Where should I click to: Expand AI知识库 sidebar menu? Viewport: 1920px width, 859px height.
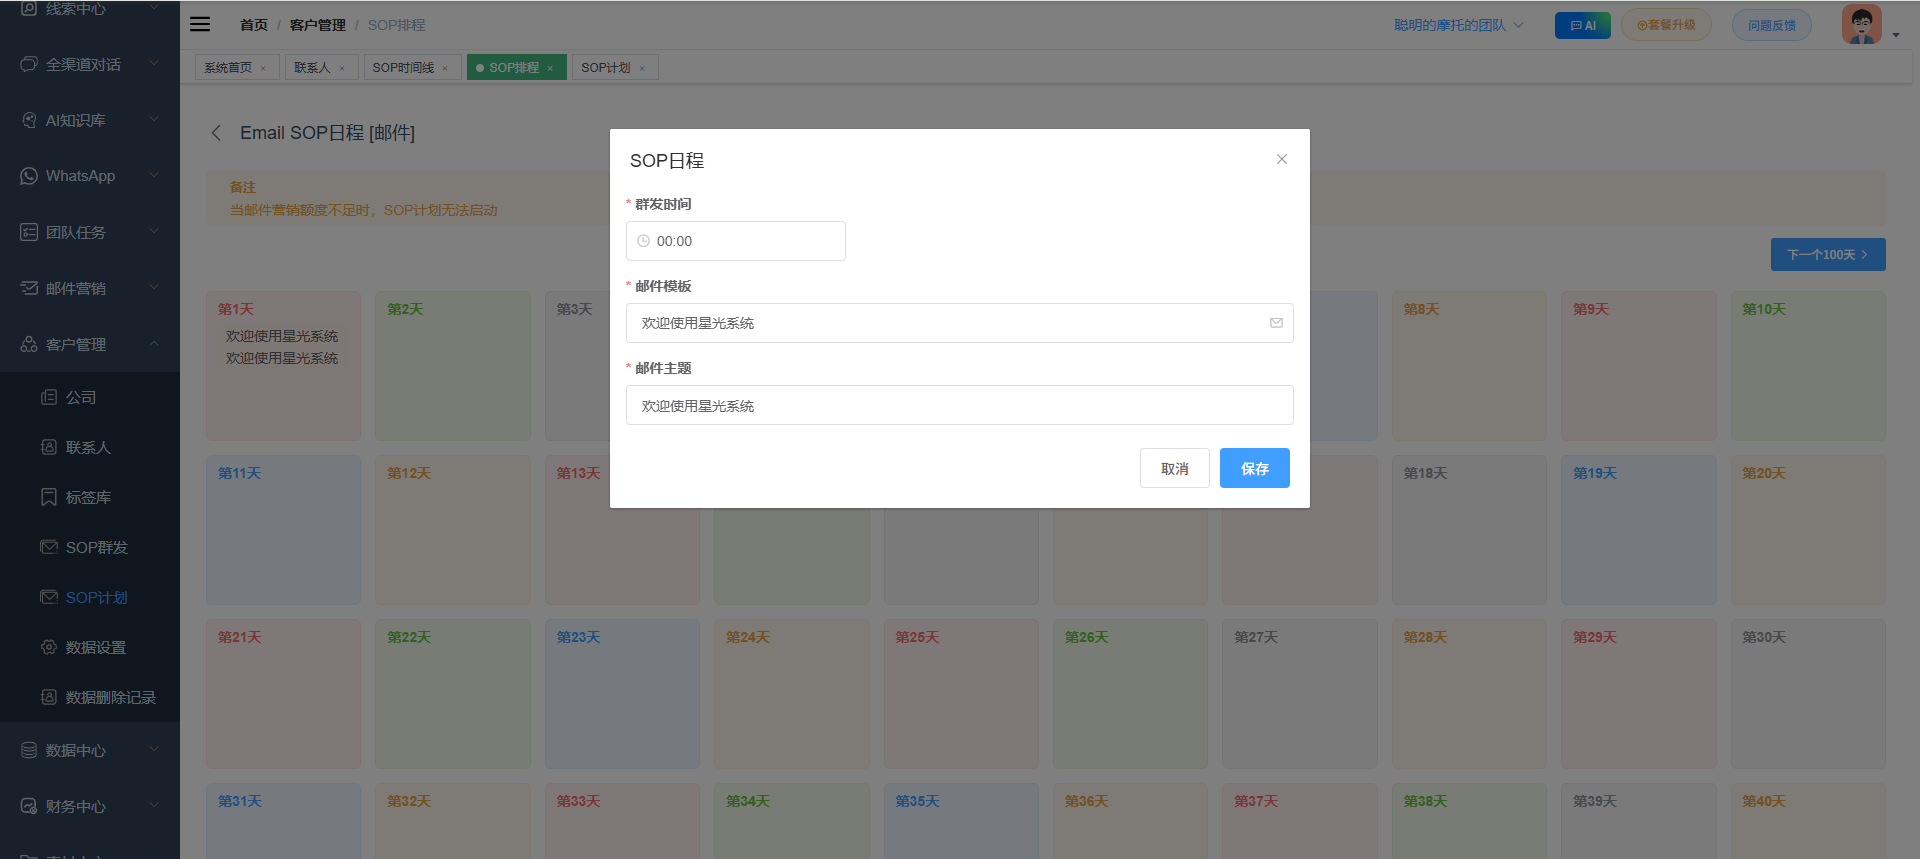click(90, 120)
